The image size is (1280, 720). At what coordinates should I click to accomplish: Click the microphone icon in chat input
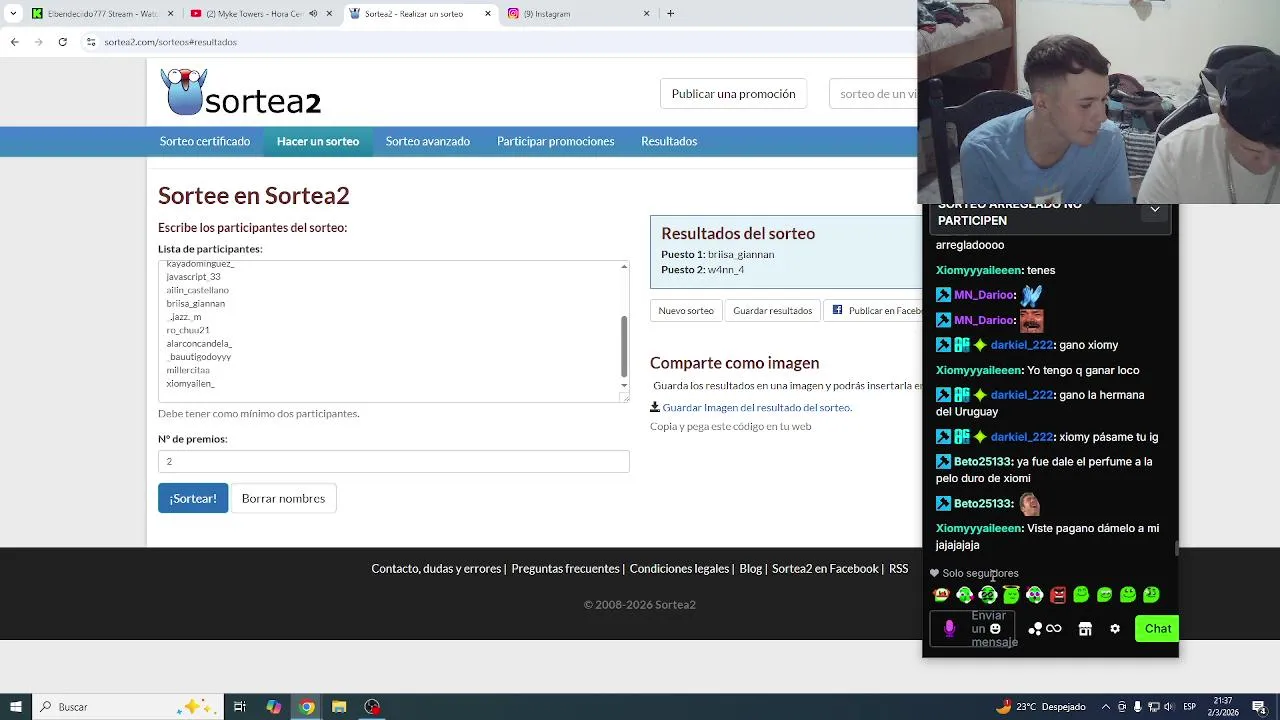[949, 629]
